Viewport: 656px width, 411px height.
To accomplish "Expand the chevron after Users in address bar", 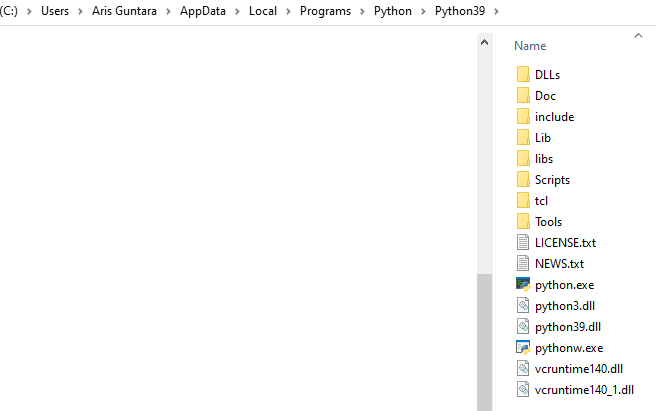I will click(x=80, y=11).
